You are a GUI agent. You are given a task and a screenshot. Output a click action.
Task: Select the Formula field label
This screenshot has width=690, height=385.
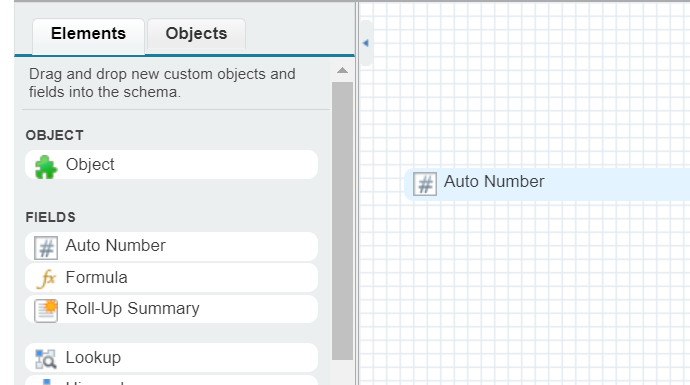[x=96, y=278]
